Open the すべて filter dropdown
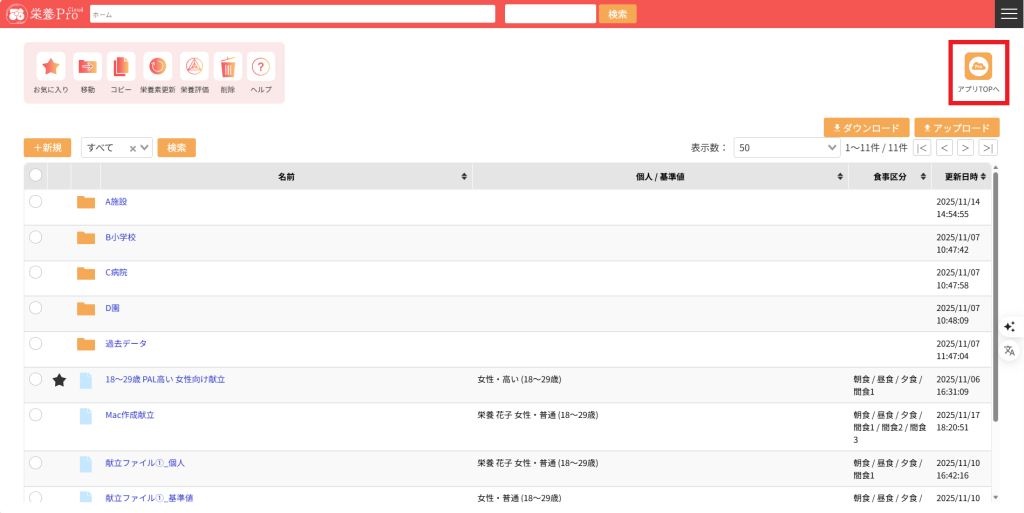Screen dimensions: 1024x513 [116, 148]
